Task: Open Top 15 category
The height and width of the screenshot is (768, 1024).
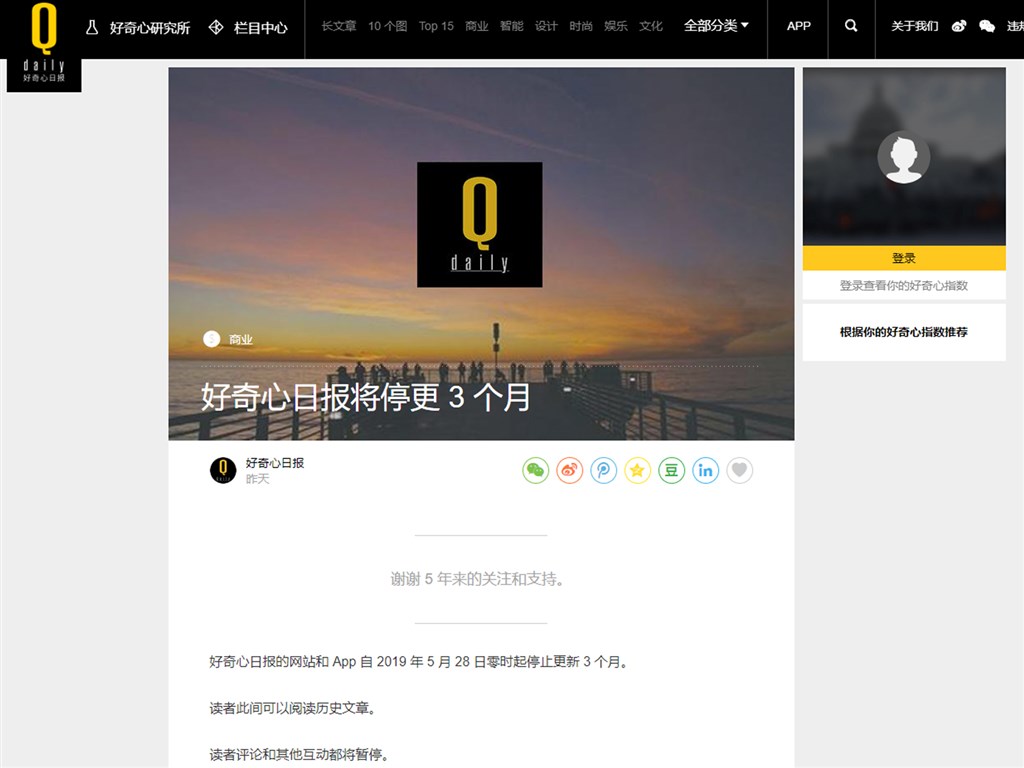Action: [x=436, y=26]
